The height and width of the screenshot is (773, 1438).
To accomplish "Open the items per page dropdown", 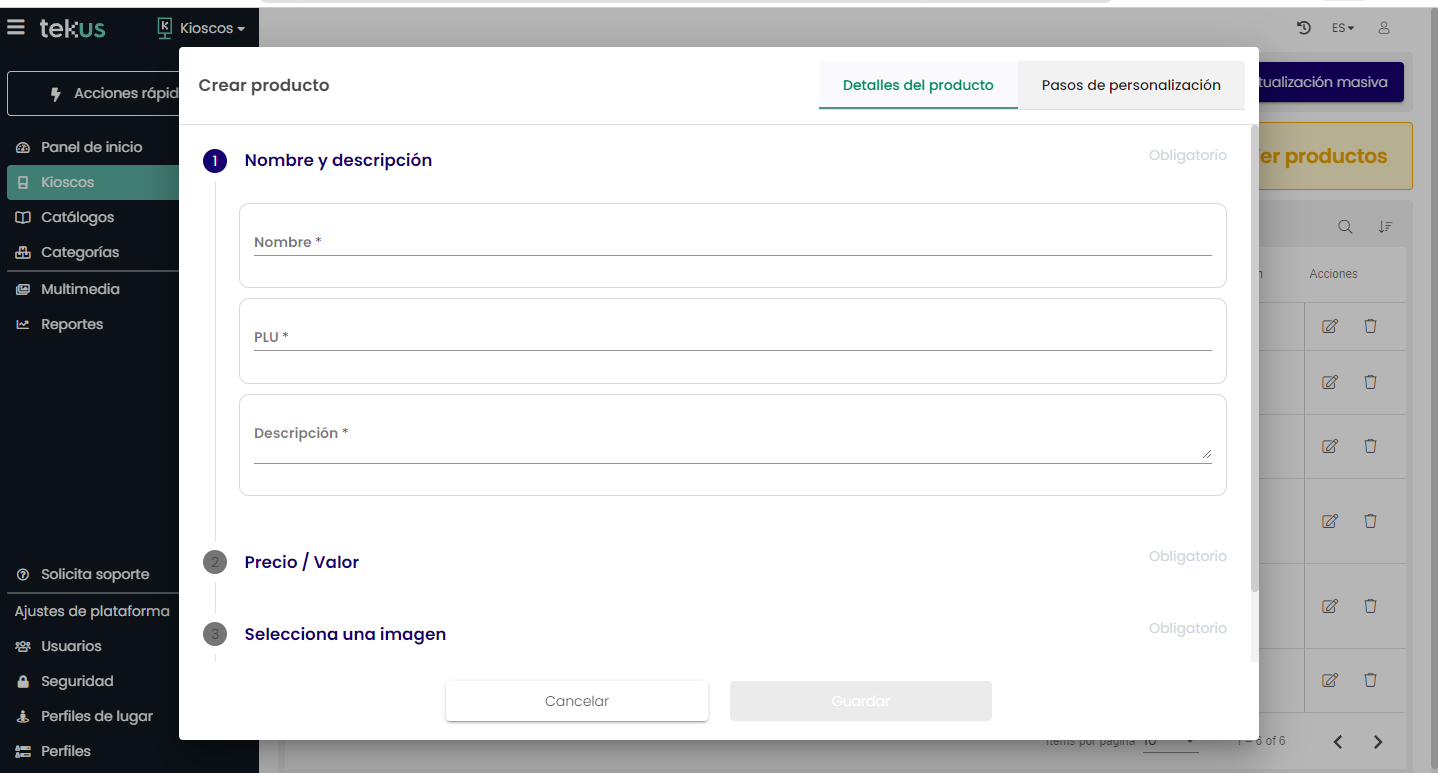I will [1170, 742].
